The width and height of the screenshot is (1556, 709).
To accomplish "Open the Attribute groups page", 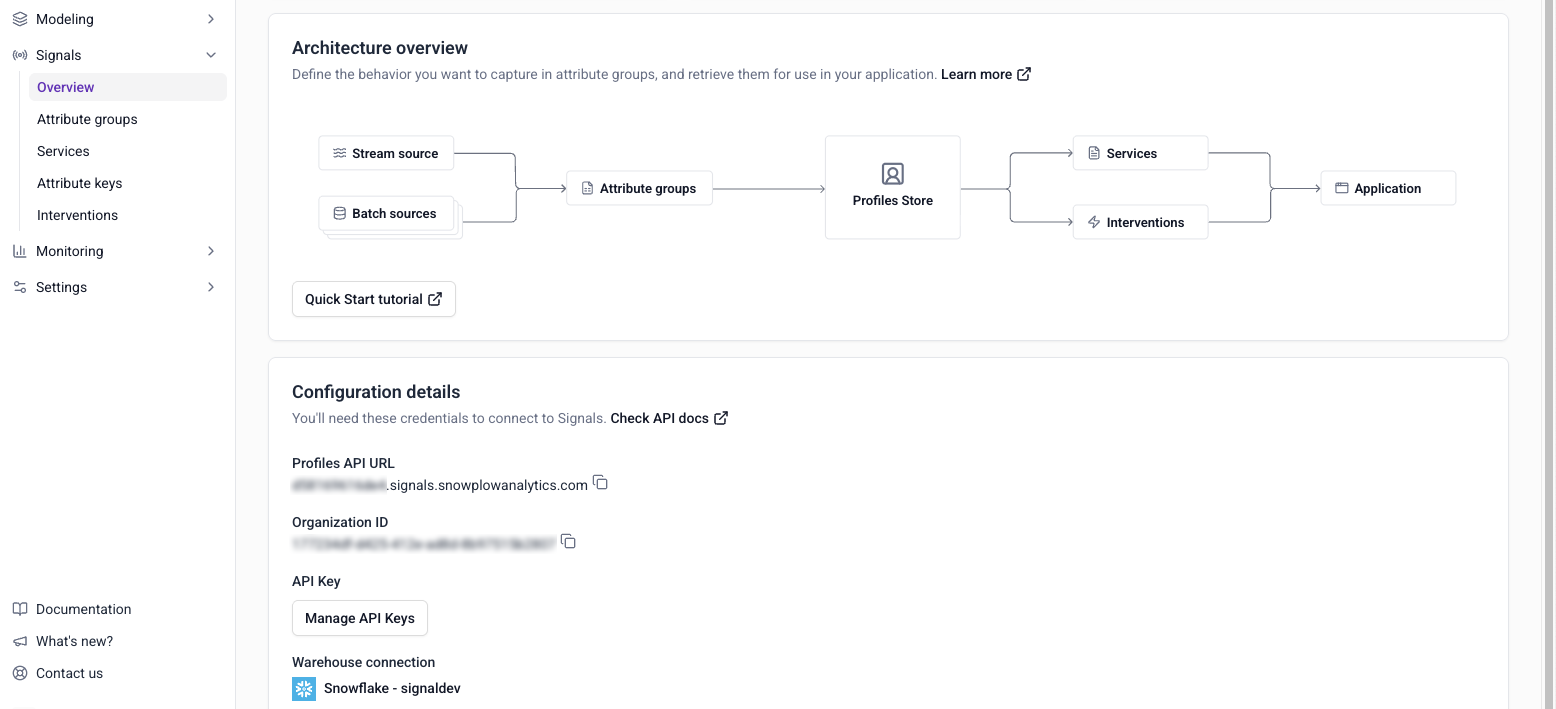I will [86, 118].
